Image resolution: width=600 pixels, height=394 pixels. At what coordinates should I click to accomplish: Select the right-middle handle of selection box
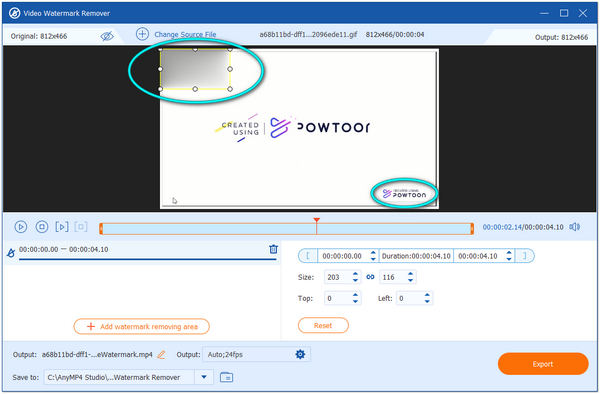(x=230, y=69)
